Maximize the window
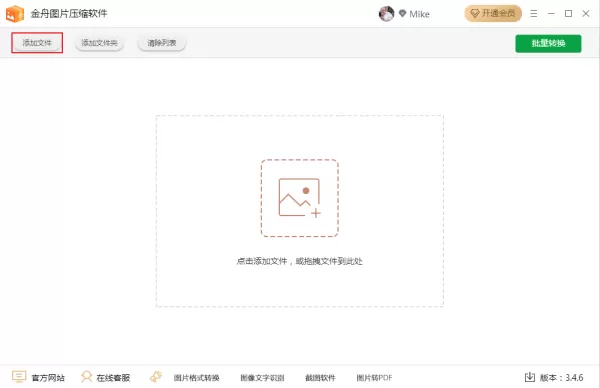Screen dimensions: 600x388 point(568,14)
